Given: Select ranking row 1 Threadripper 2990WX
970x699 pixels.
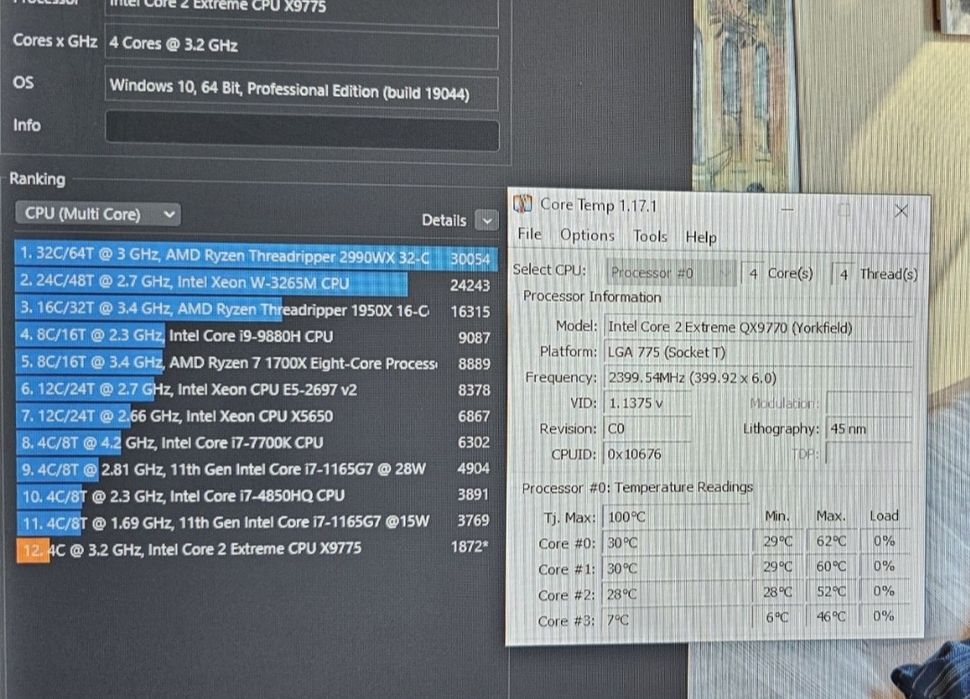Looking at the screenshot, I should (x=255, y=256).
